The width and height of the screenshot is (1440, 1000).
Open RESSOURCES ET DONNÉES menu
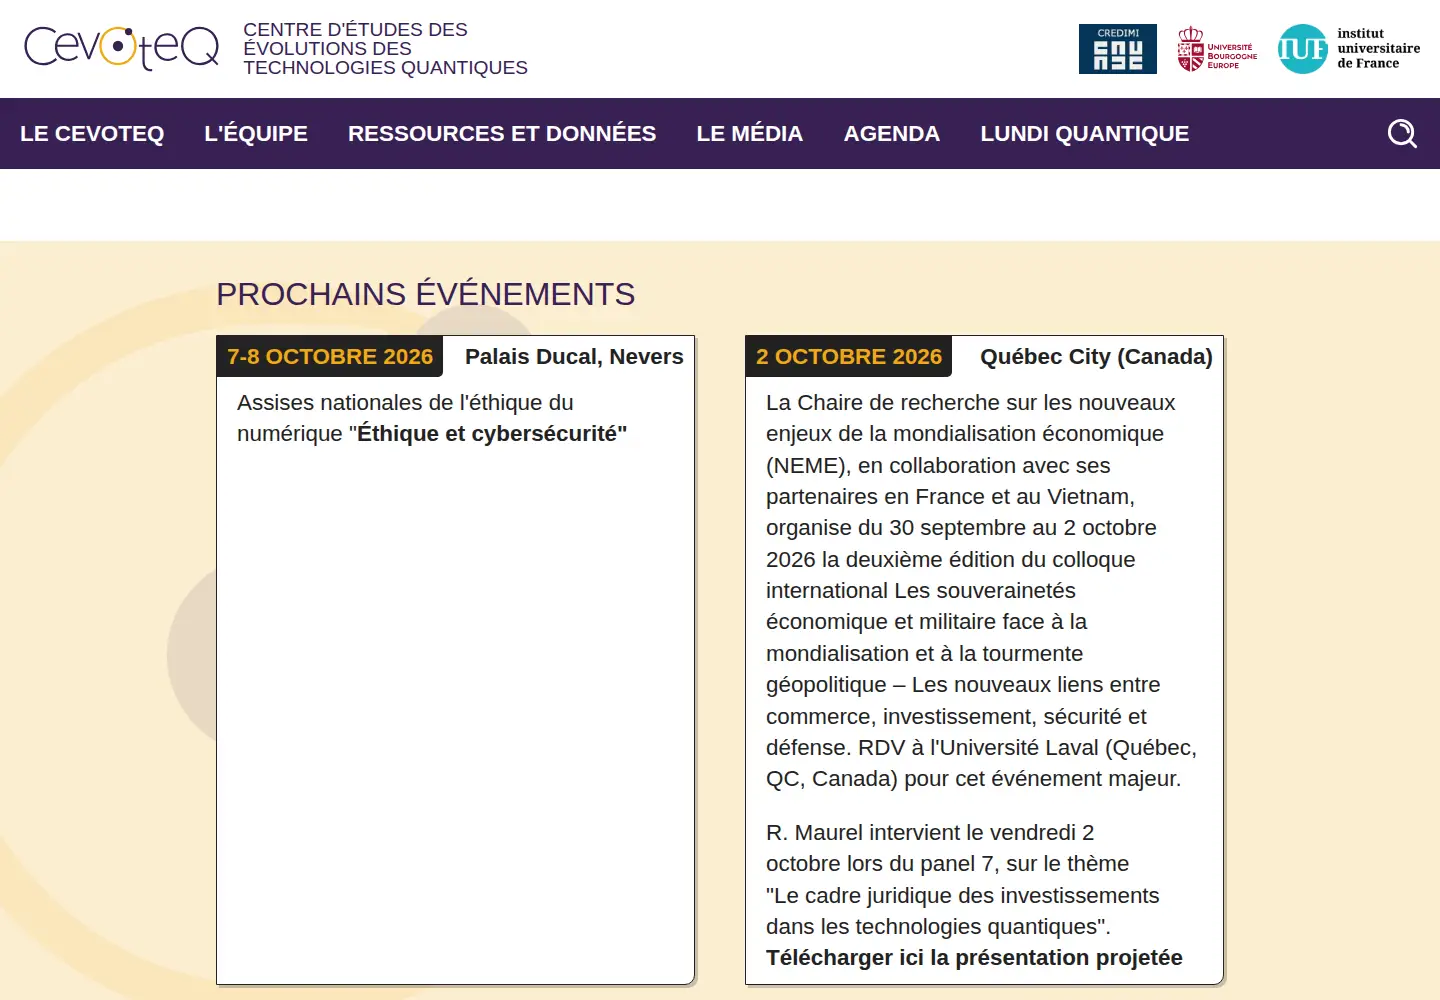tap(502, 134)
